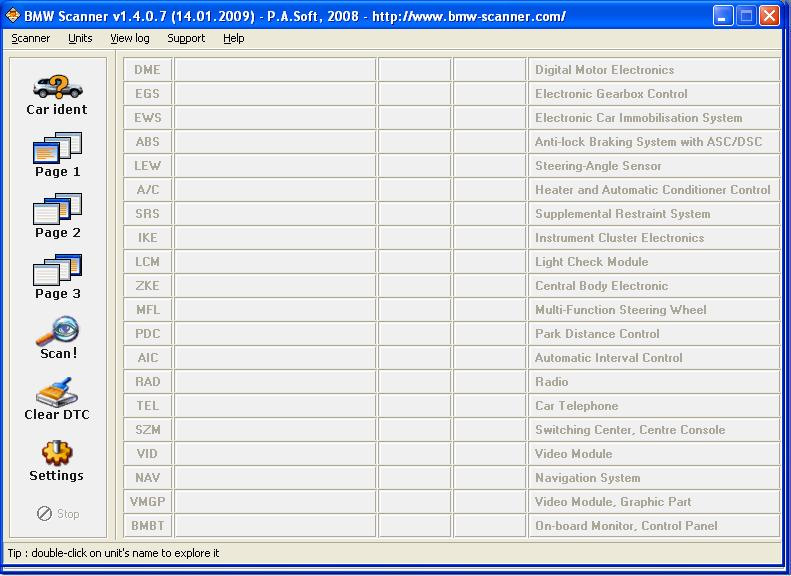Click the Video Module description
Viewport: 791px width, 576px height.
click(574, 454)
